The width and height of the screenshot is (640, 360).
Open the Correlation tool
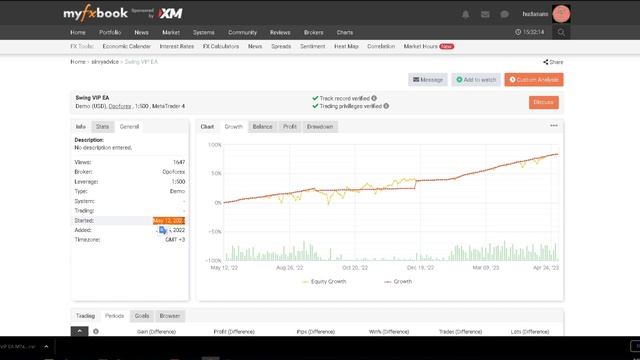381,47
